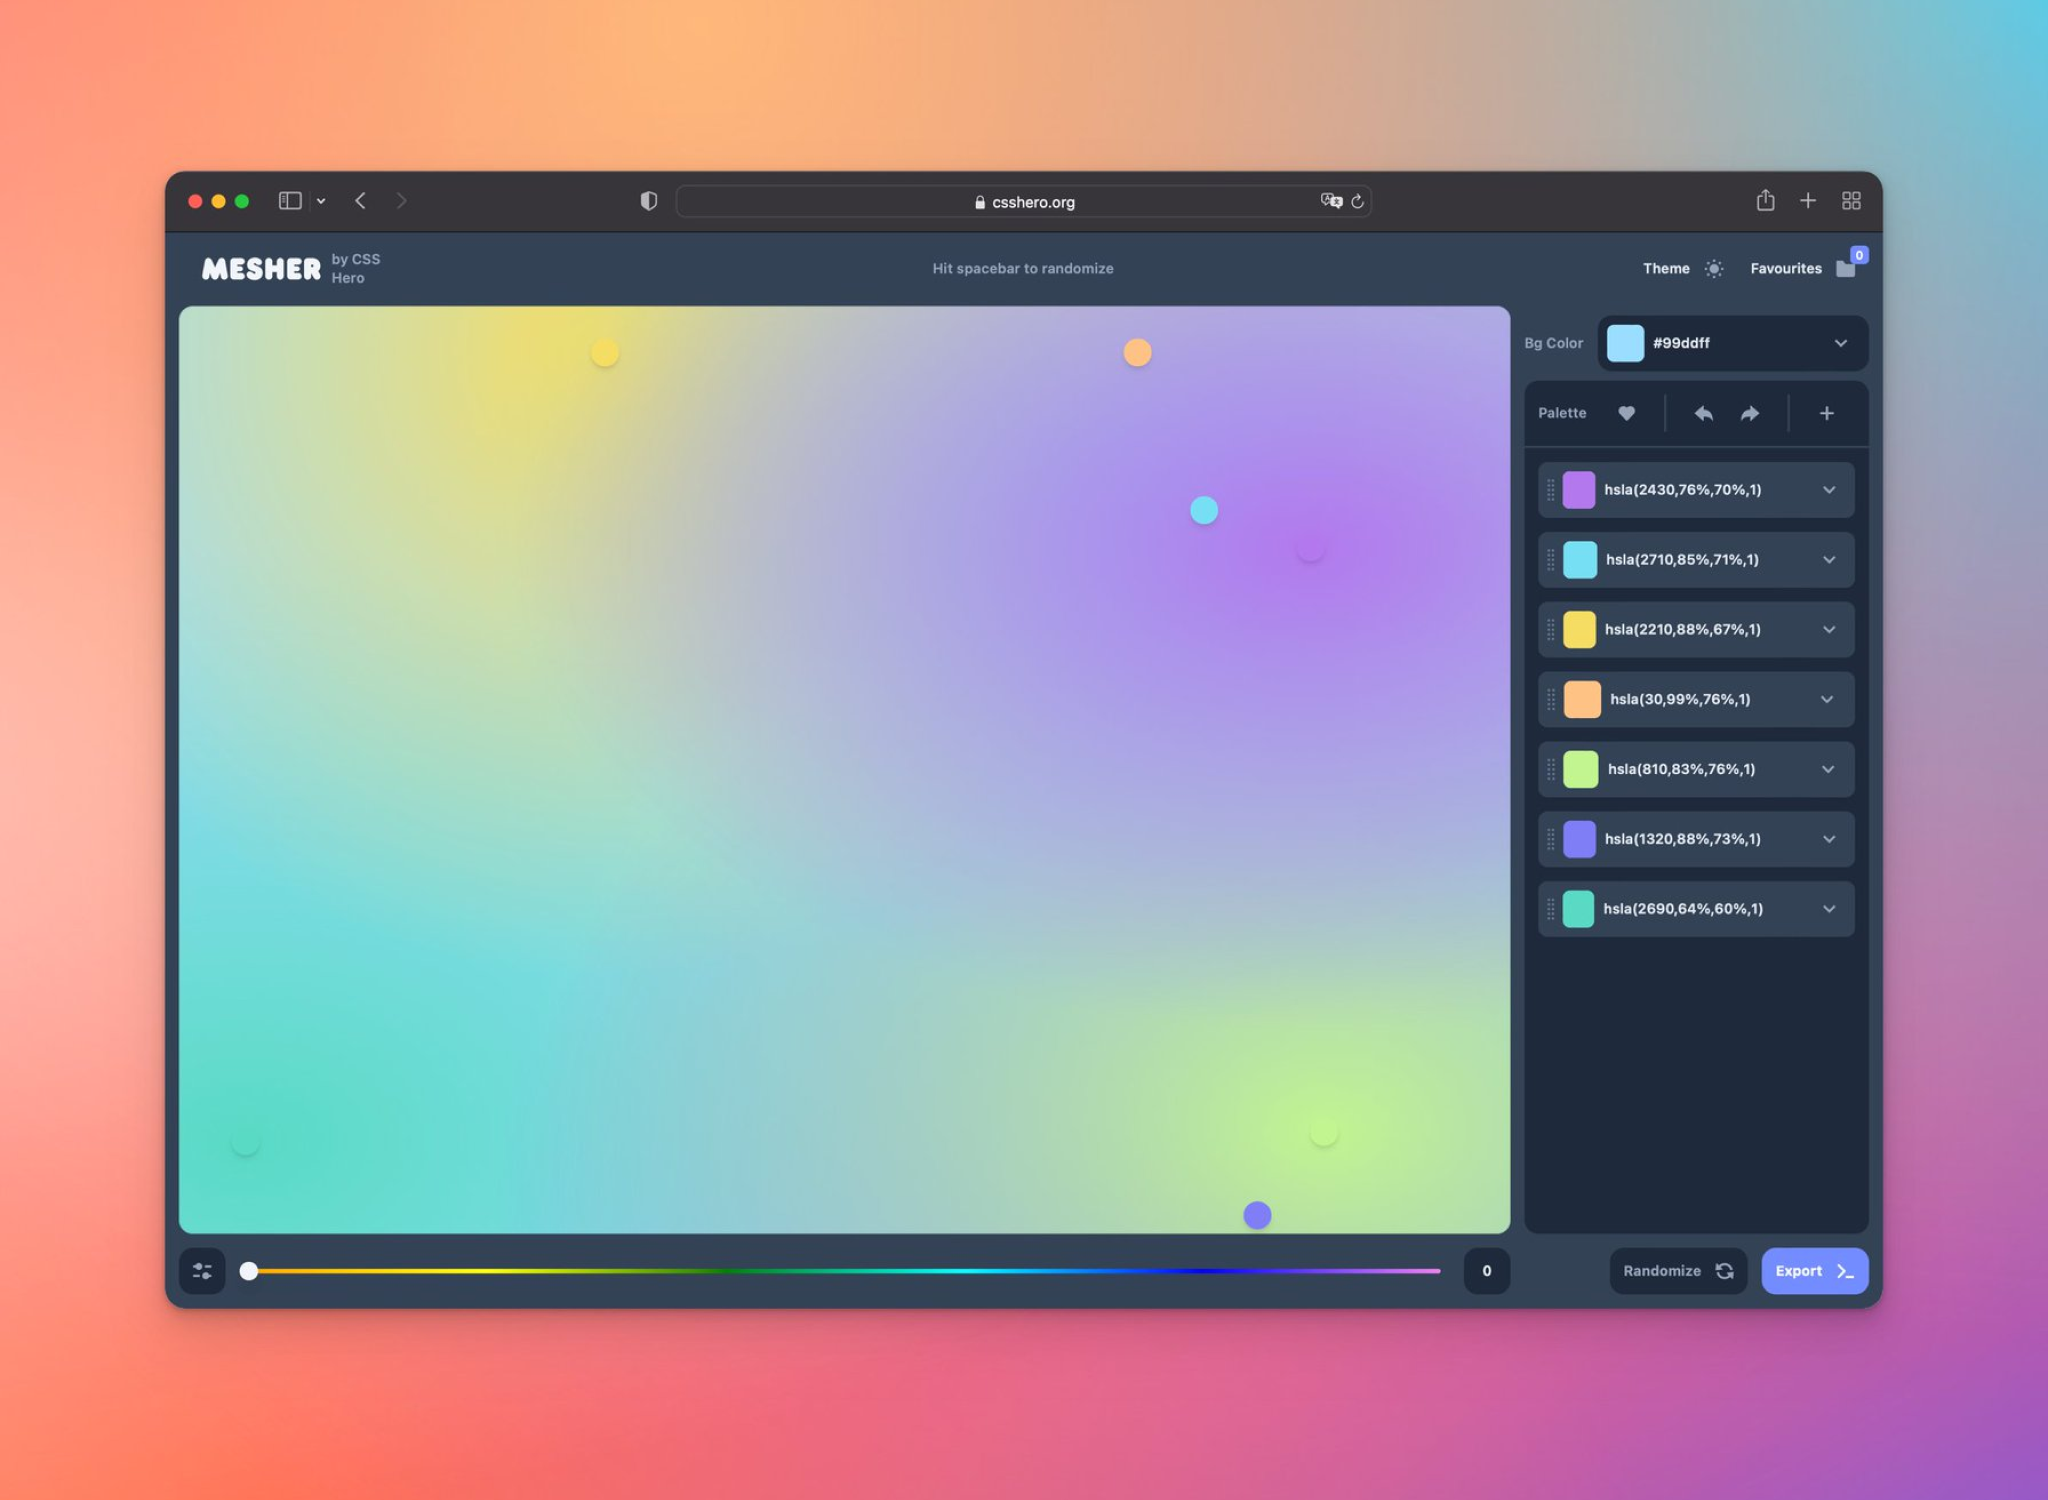Screen dimensions: 2048x1500
Task: Click the Randomize button
Action: click(x=1678, y=1271)
